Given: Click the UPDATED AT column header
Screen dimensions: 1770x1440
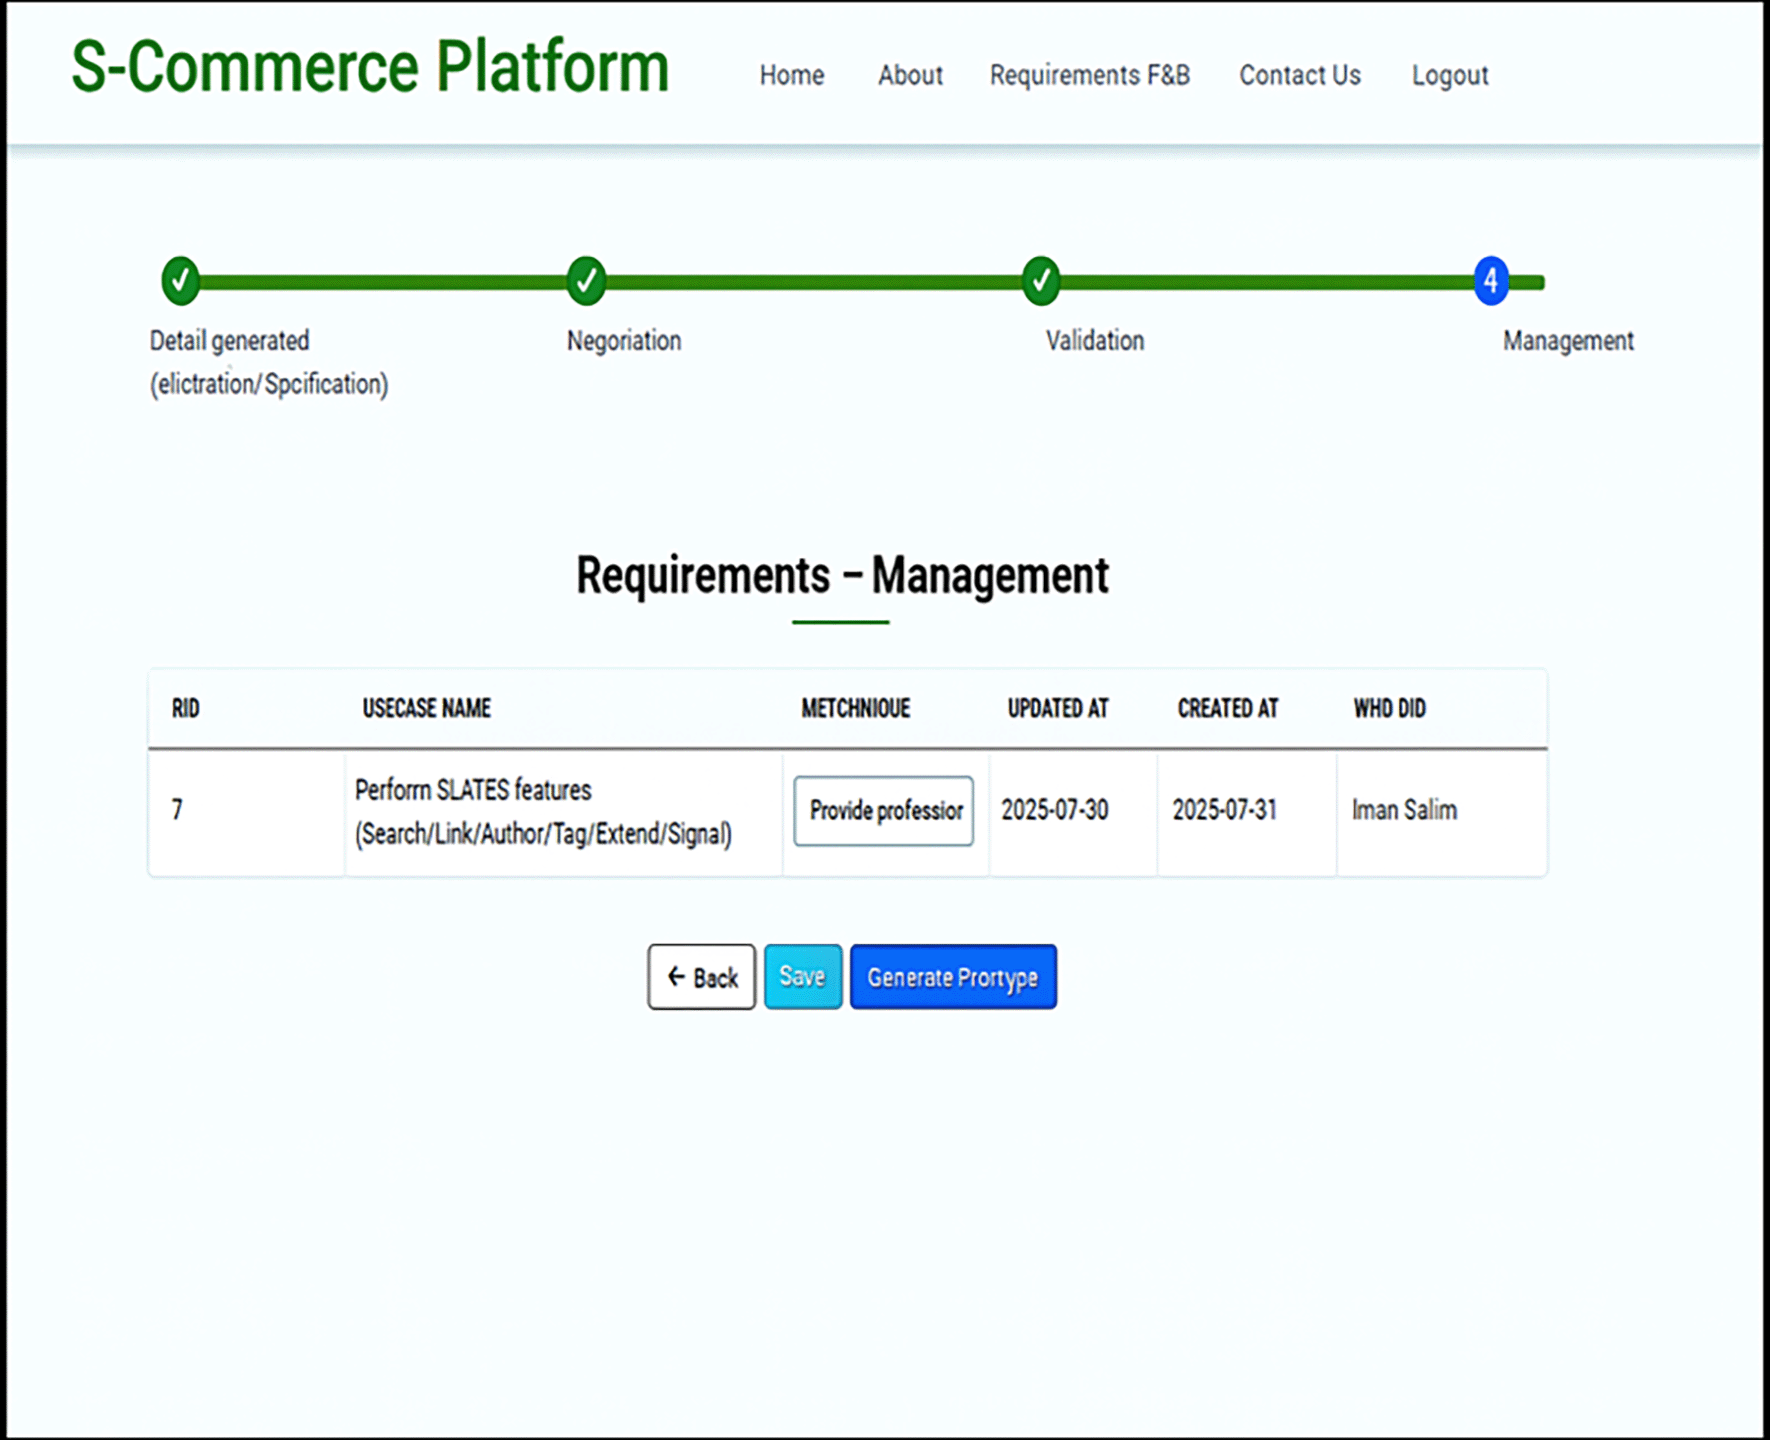Looking at the screenshot, I should [1058, 709].
